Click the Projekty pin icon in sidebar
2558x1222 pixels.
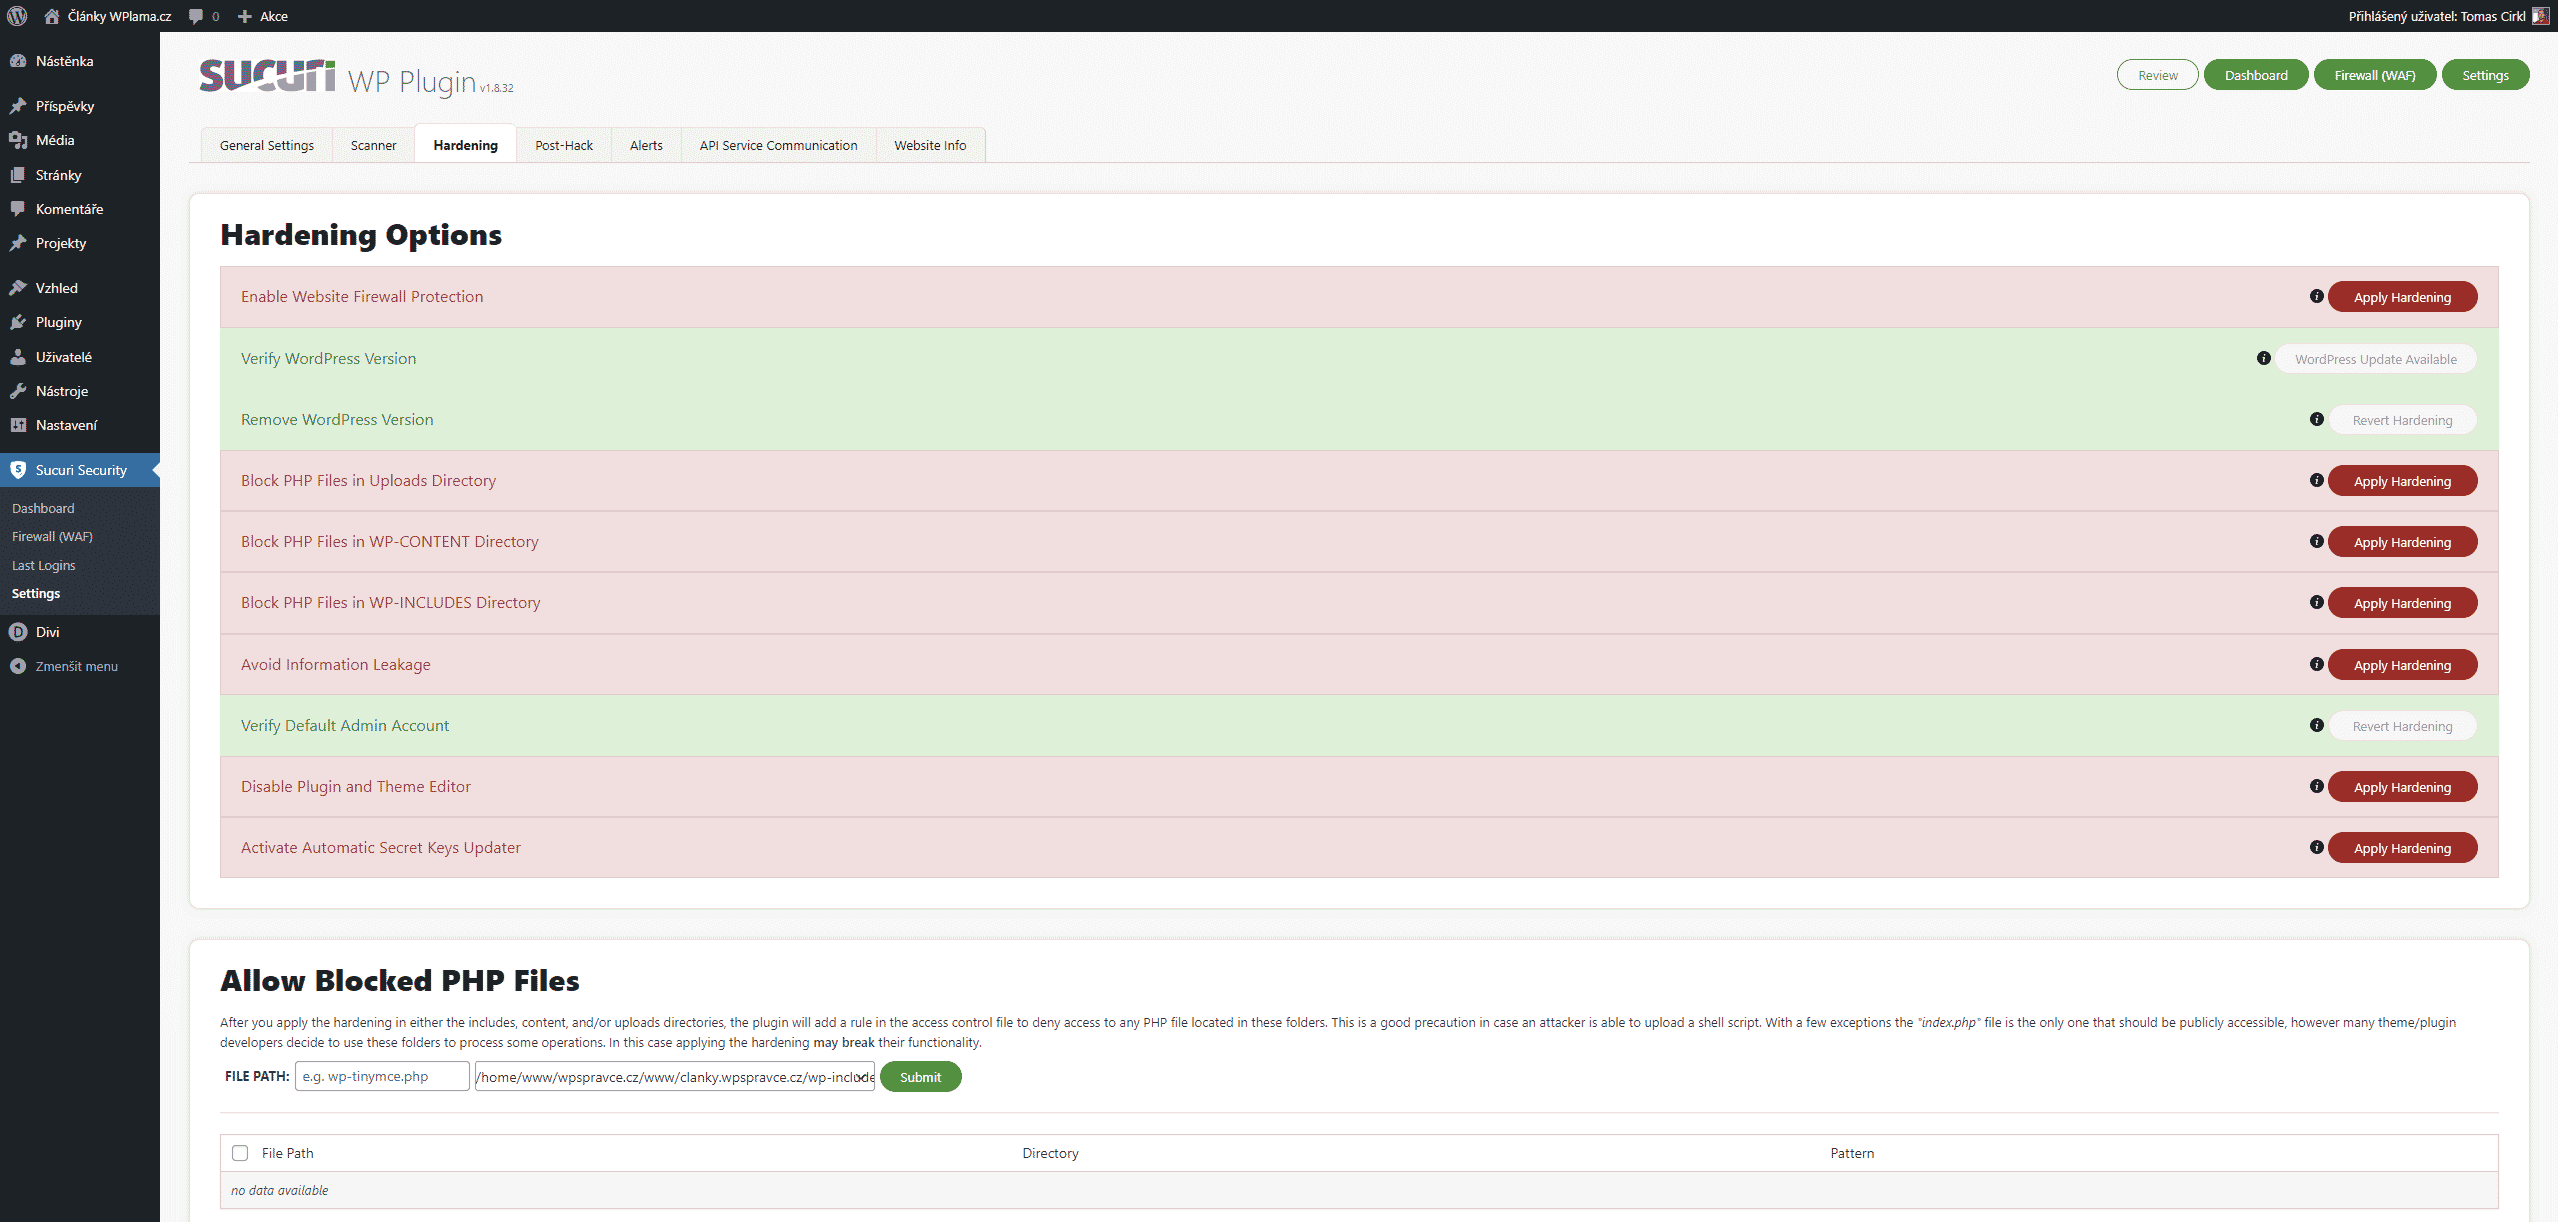coord(18,243)
